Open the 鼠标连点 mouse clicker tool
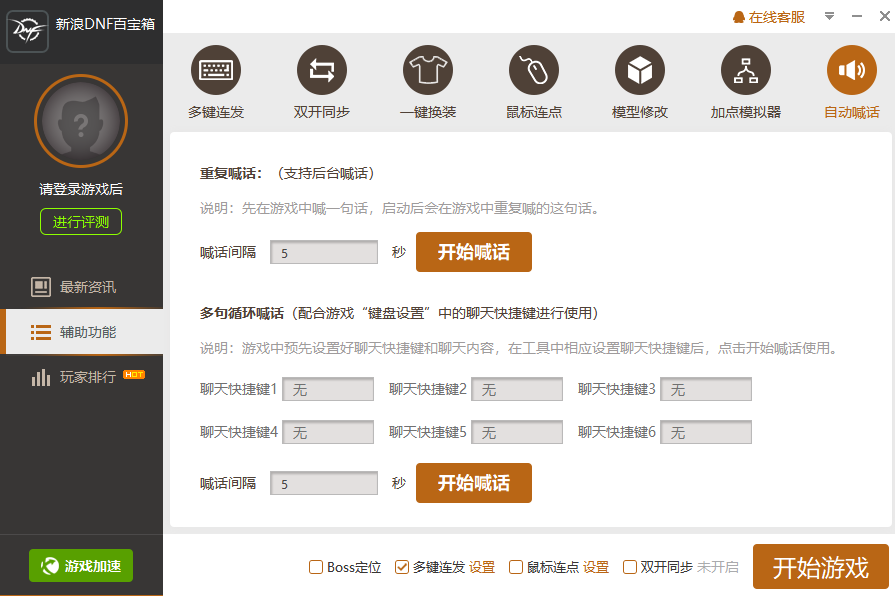Viewport: 895px width, 596px height. pos(534,70)
